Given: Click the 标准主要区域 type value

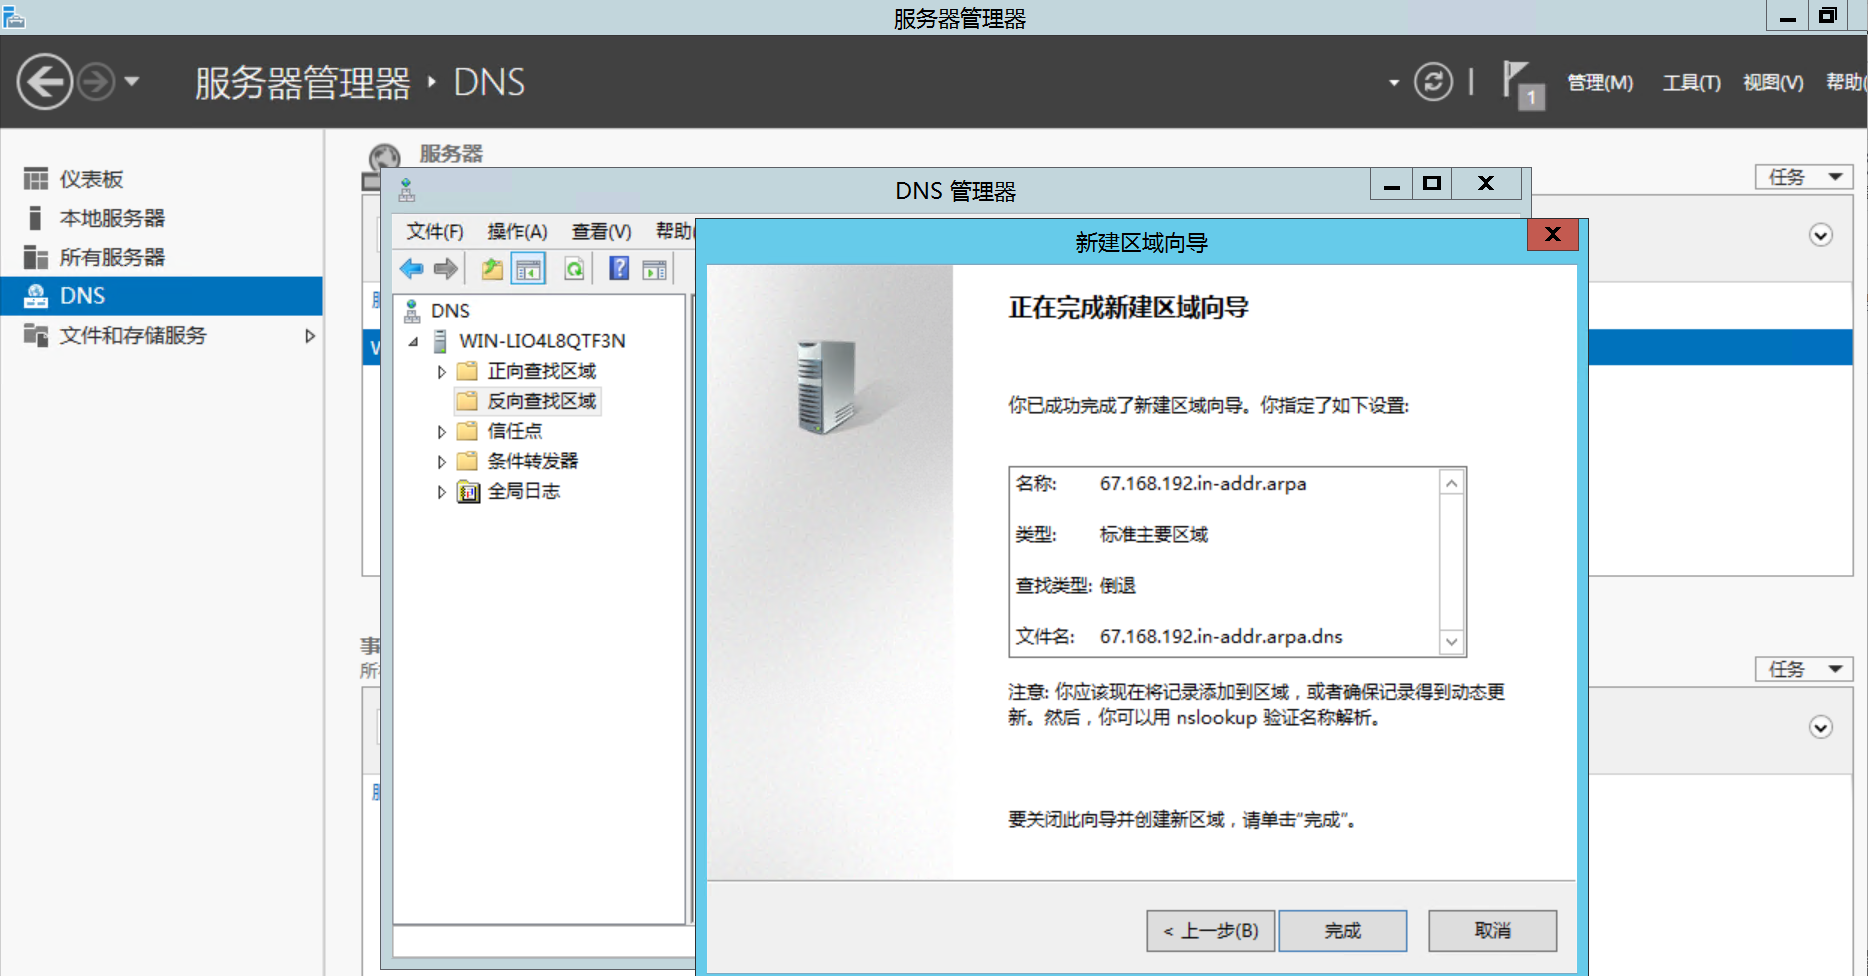Looking at the screenshot, I should [x=1154, y=535].
